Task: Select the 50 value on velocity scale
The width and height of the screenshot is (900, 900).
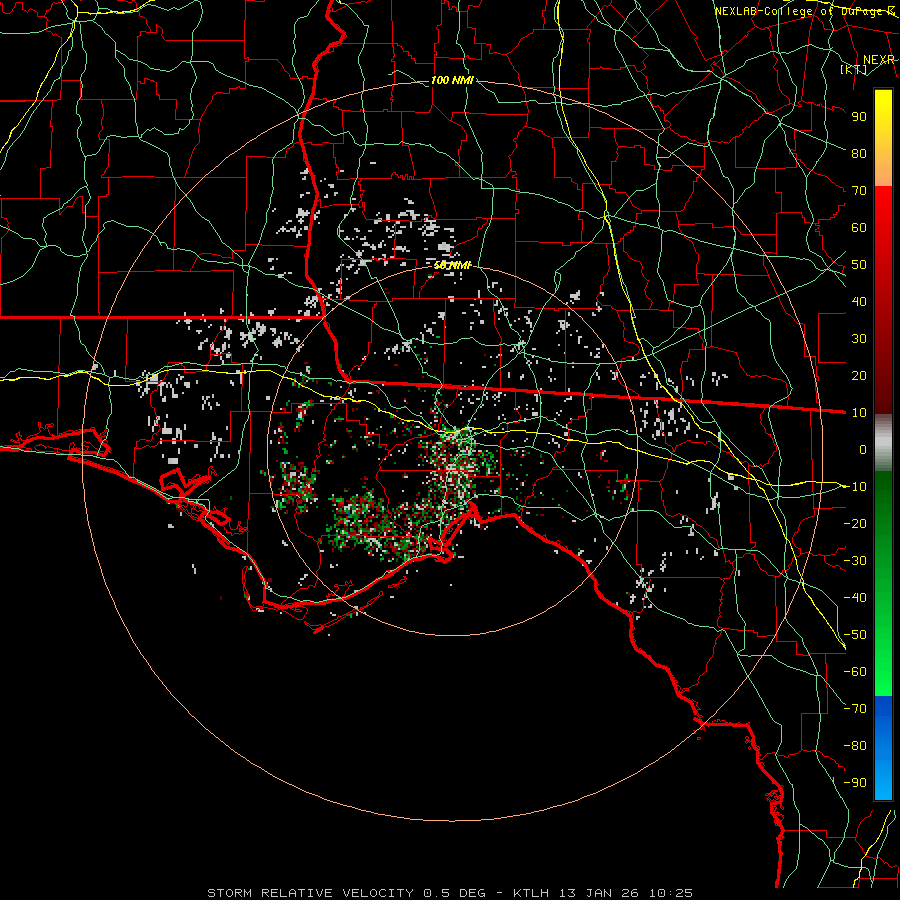Action: coord(859,265)
